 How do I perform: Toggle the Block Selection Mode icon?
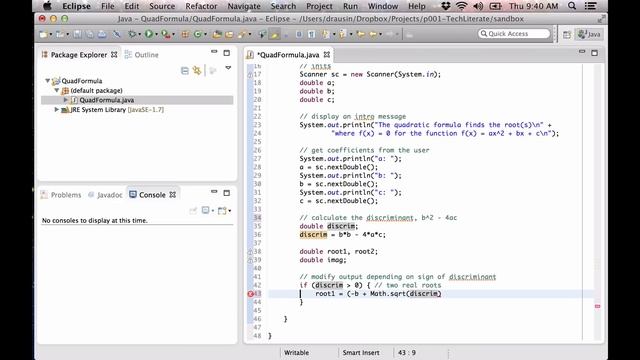click(x=298, y=34)
